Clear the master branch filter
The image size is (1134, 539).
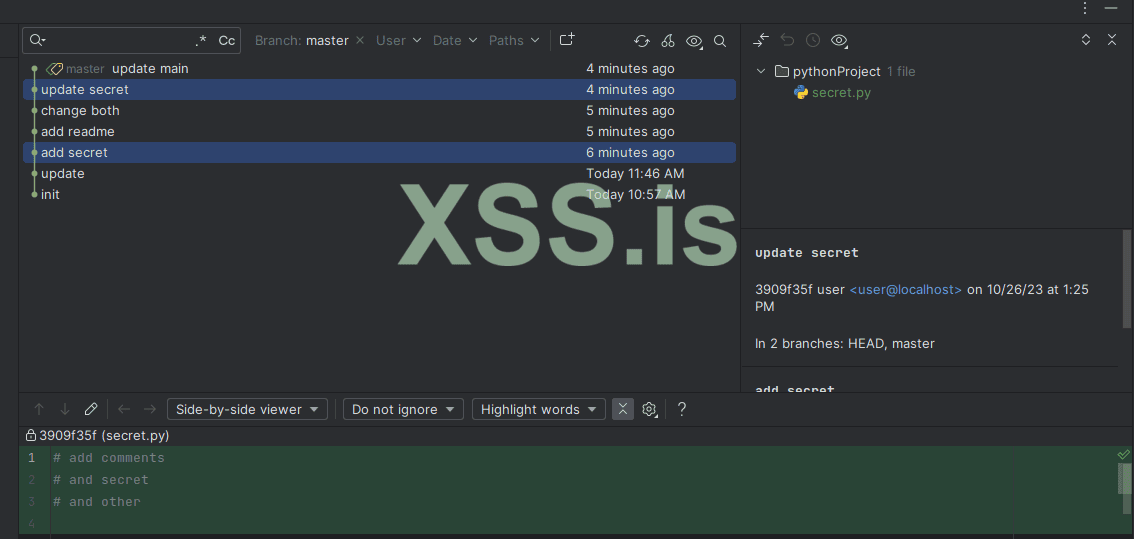(360, 41)
